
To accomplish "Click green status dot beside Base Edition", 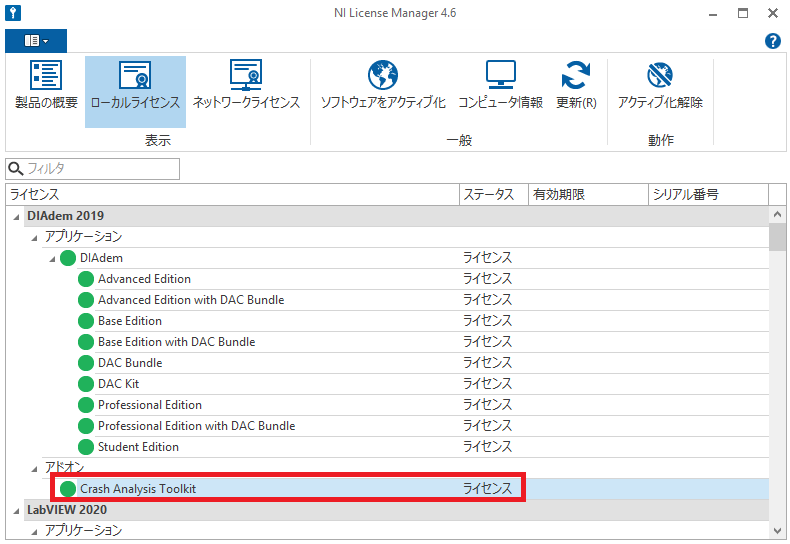I will point(86,321).
